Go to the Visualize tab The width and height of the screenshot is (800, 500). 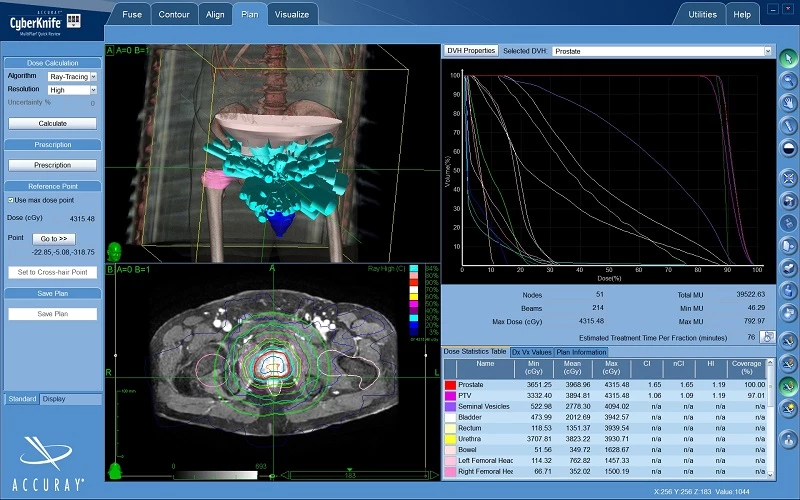(x=292, y=14)
